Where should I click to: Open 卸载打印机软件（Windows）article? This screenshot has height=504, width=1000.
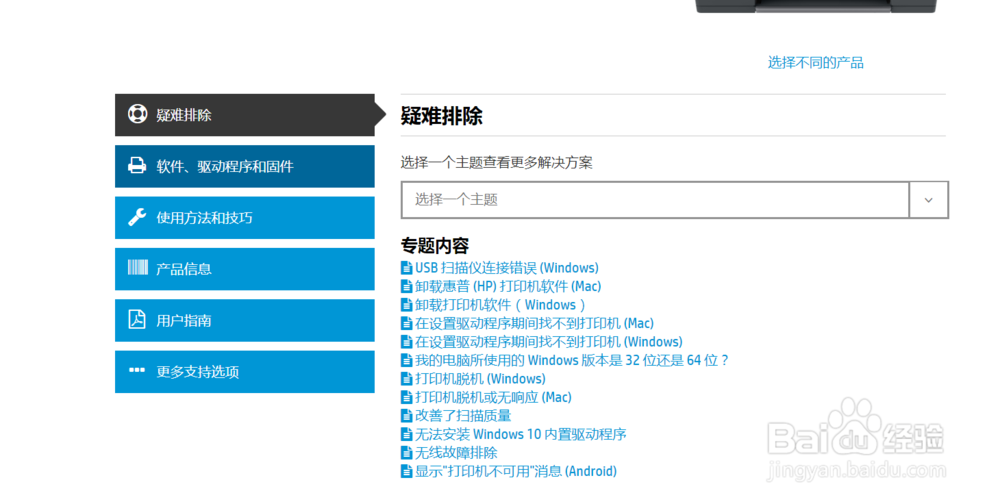(x=501, y=305)
